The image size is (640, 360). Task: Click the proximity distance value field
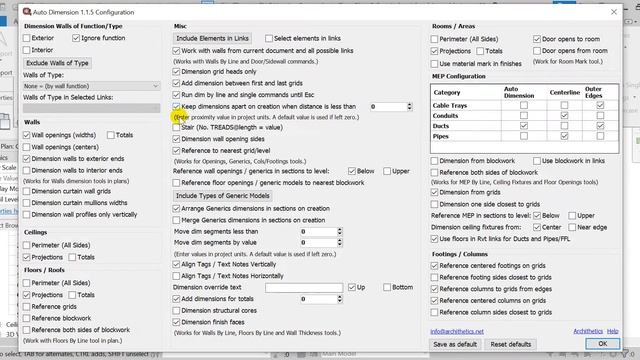point(388,107)
